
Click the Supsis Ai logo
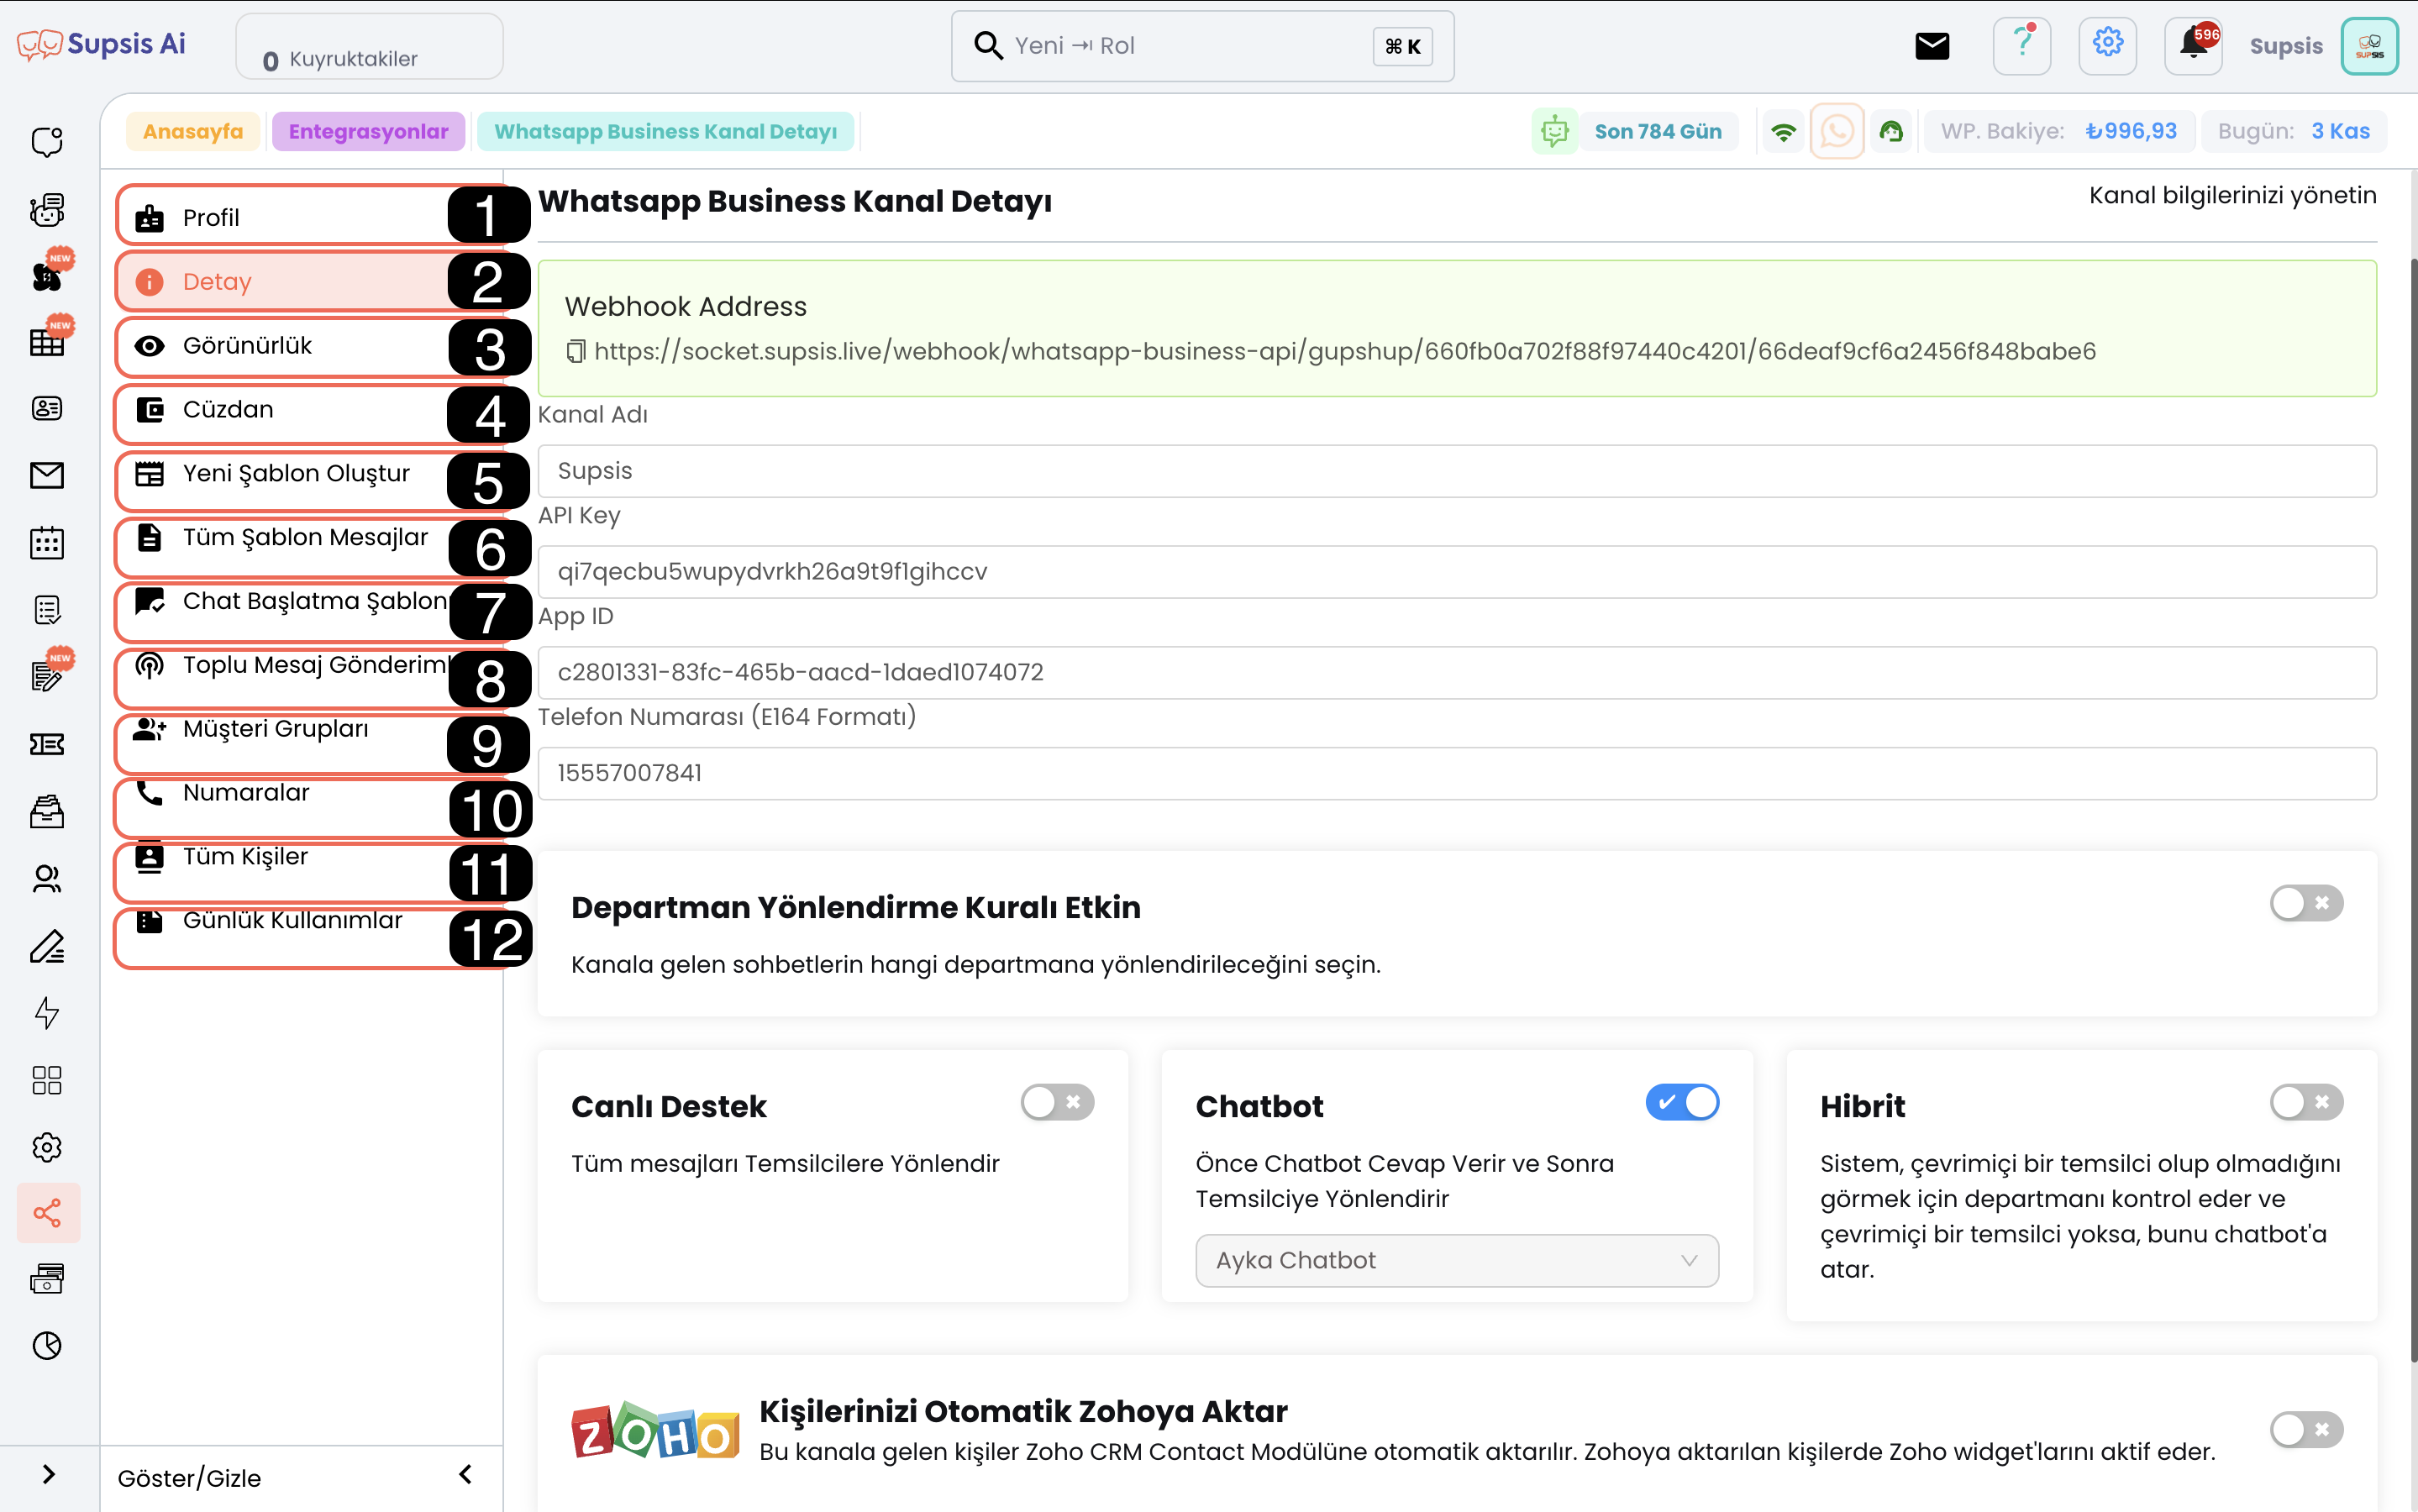coord(101,44)
